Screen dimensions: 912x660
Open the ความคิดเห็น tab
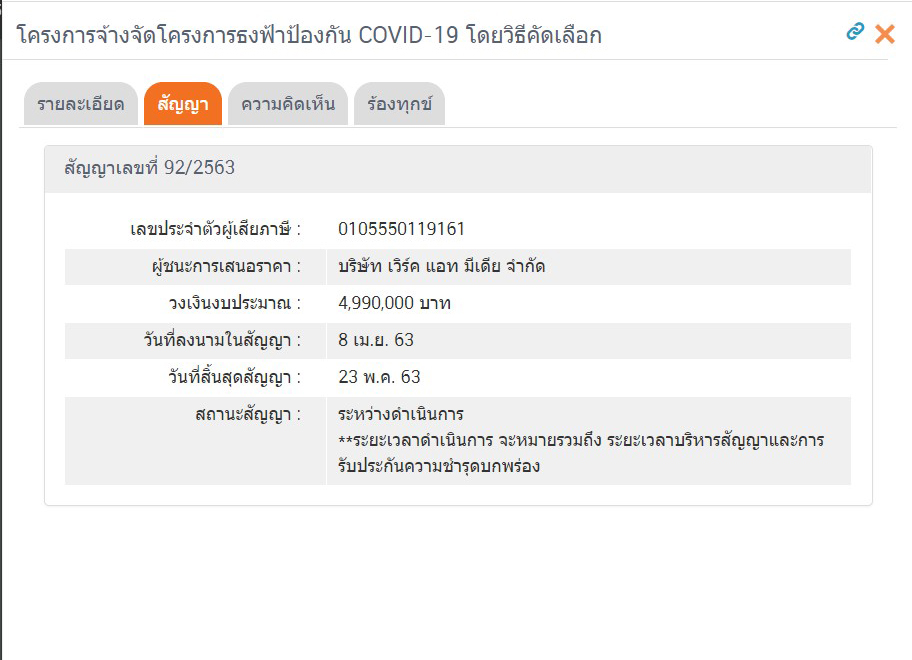287,104
